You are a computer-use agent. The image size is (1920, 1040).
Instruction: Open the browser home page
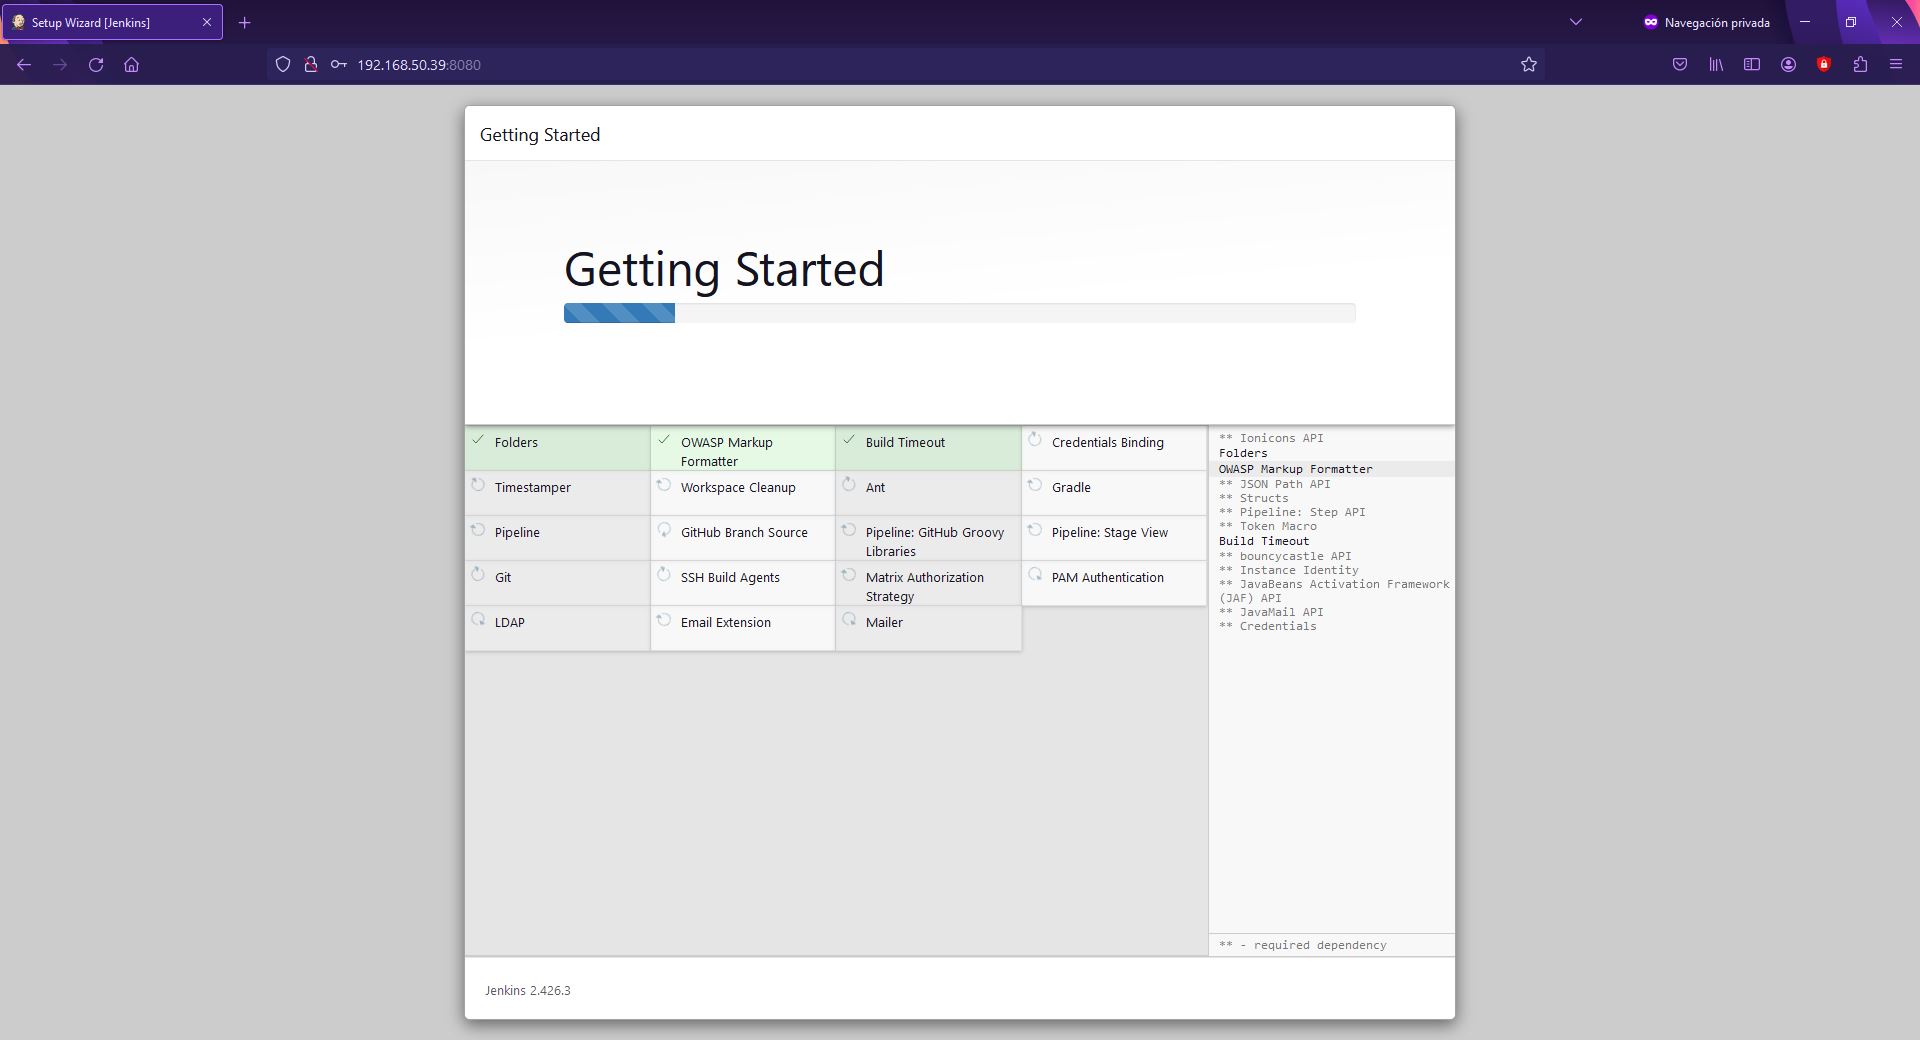coord(131,64)
